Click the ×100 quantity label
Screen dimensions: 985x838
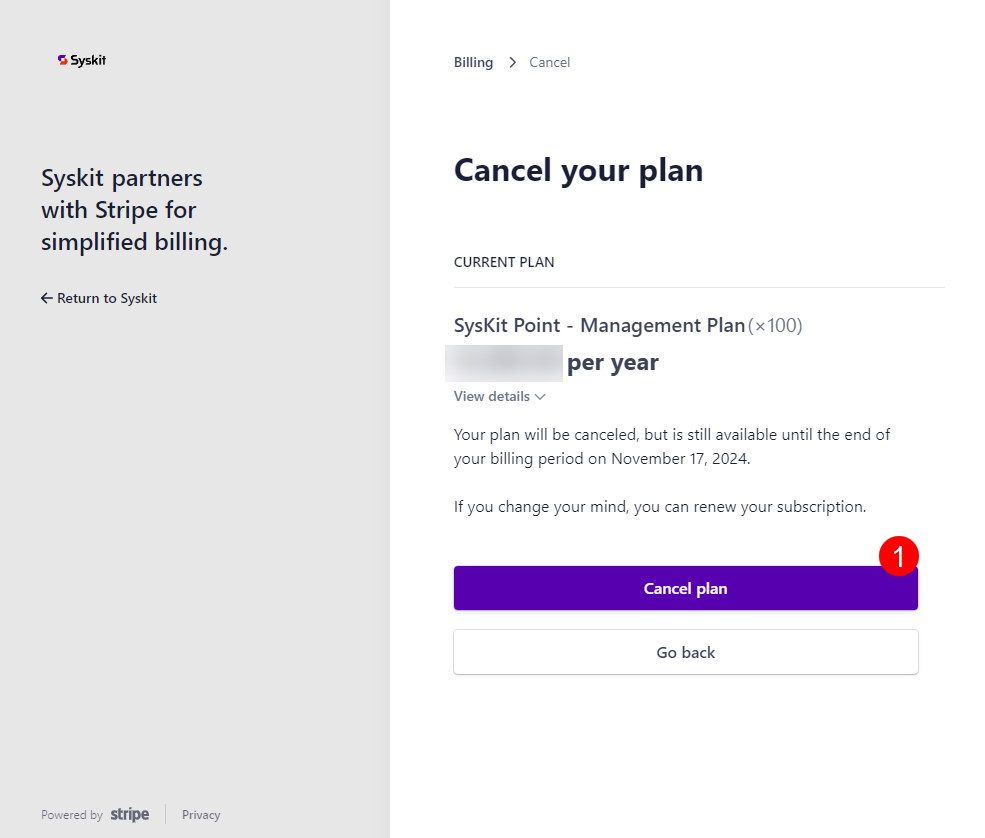775,325
